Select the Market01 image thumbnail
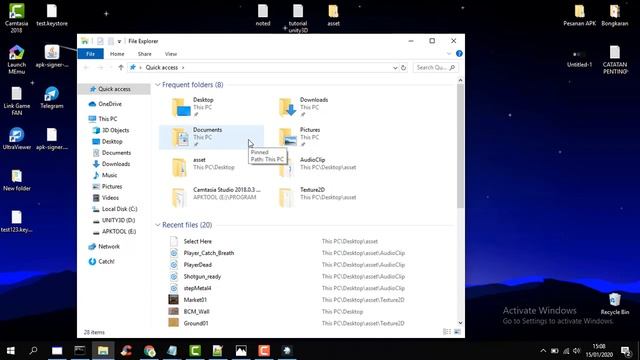 [173, 300]
